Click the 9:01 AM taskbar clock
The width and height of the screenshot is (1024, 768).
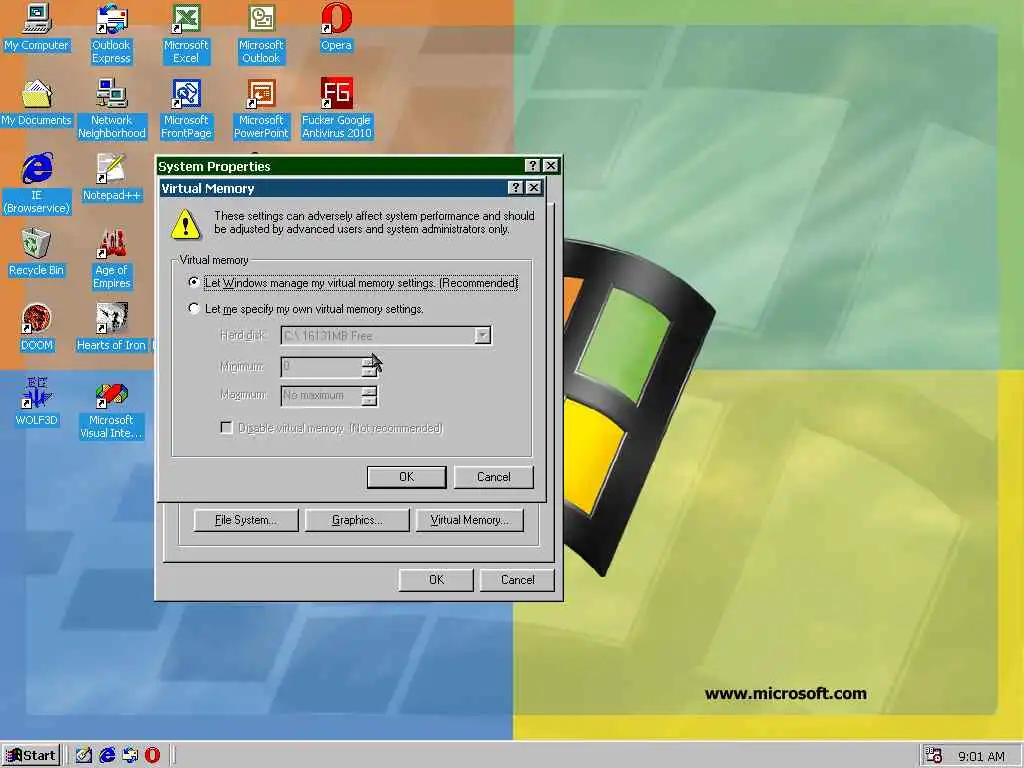[x=981, y=756]
